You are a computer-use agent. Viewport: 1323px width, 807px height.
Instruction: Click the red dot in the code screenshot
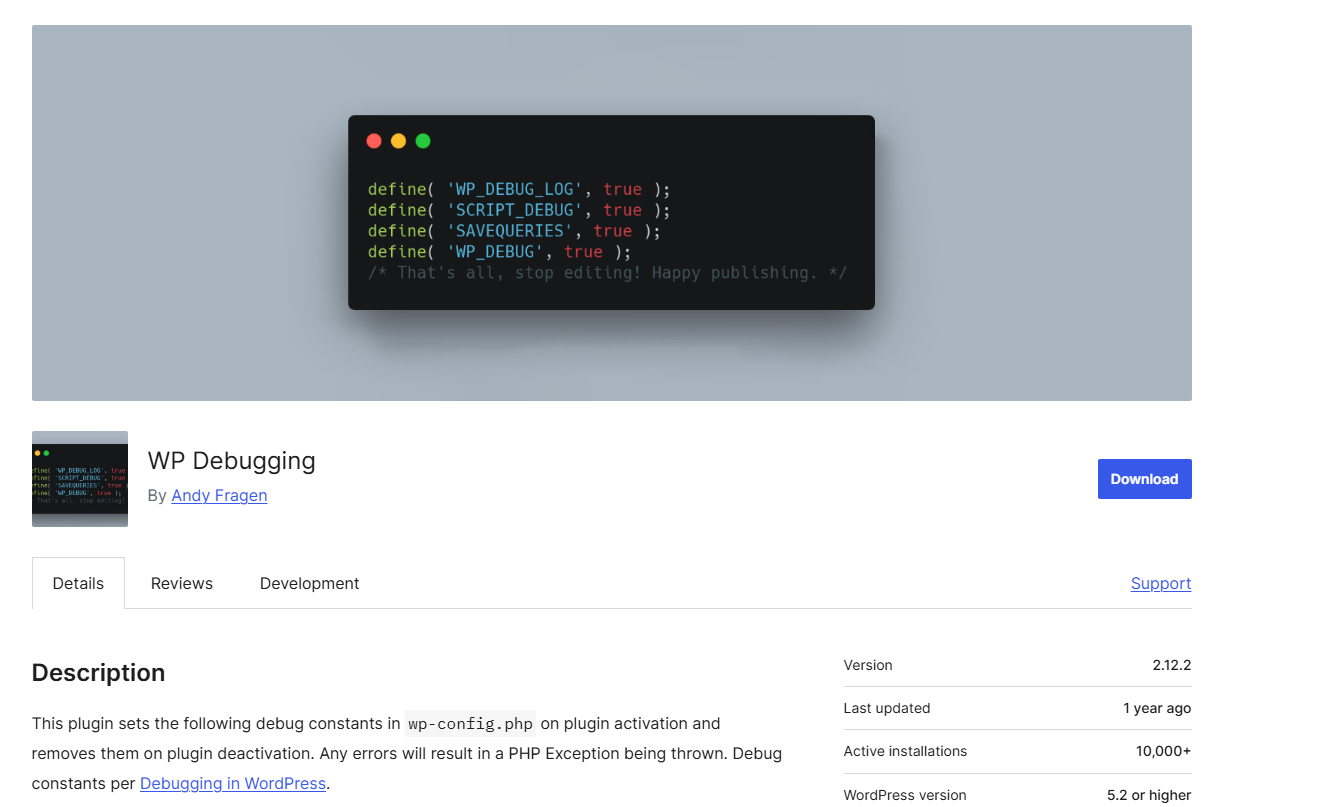tap(374, 141)
